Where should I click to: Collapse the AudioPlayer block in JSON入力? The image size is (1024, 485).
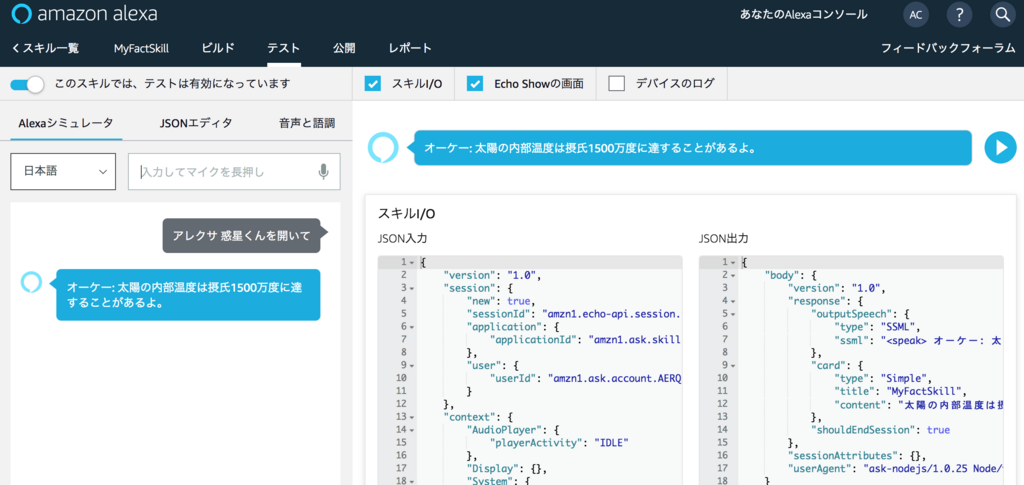411,429
